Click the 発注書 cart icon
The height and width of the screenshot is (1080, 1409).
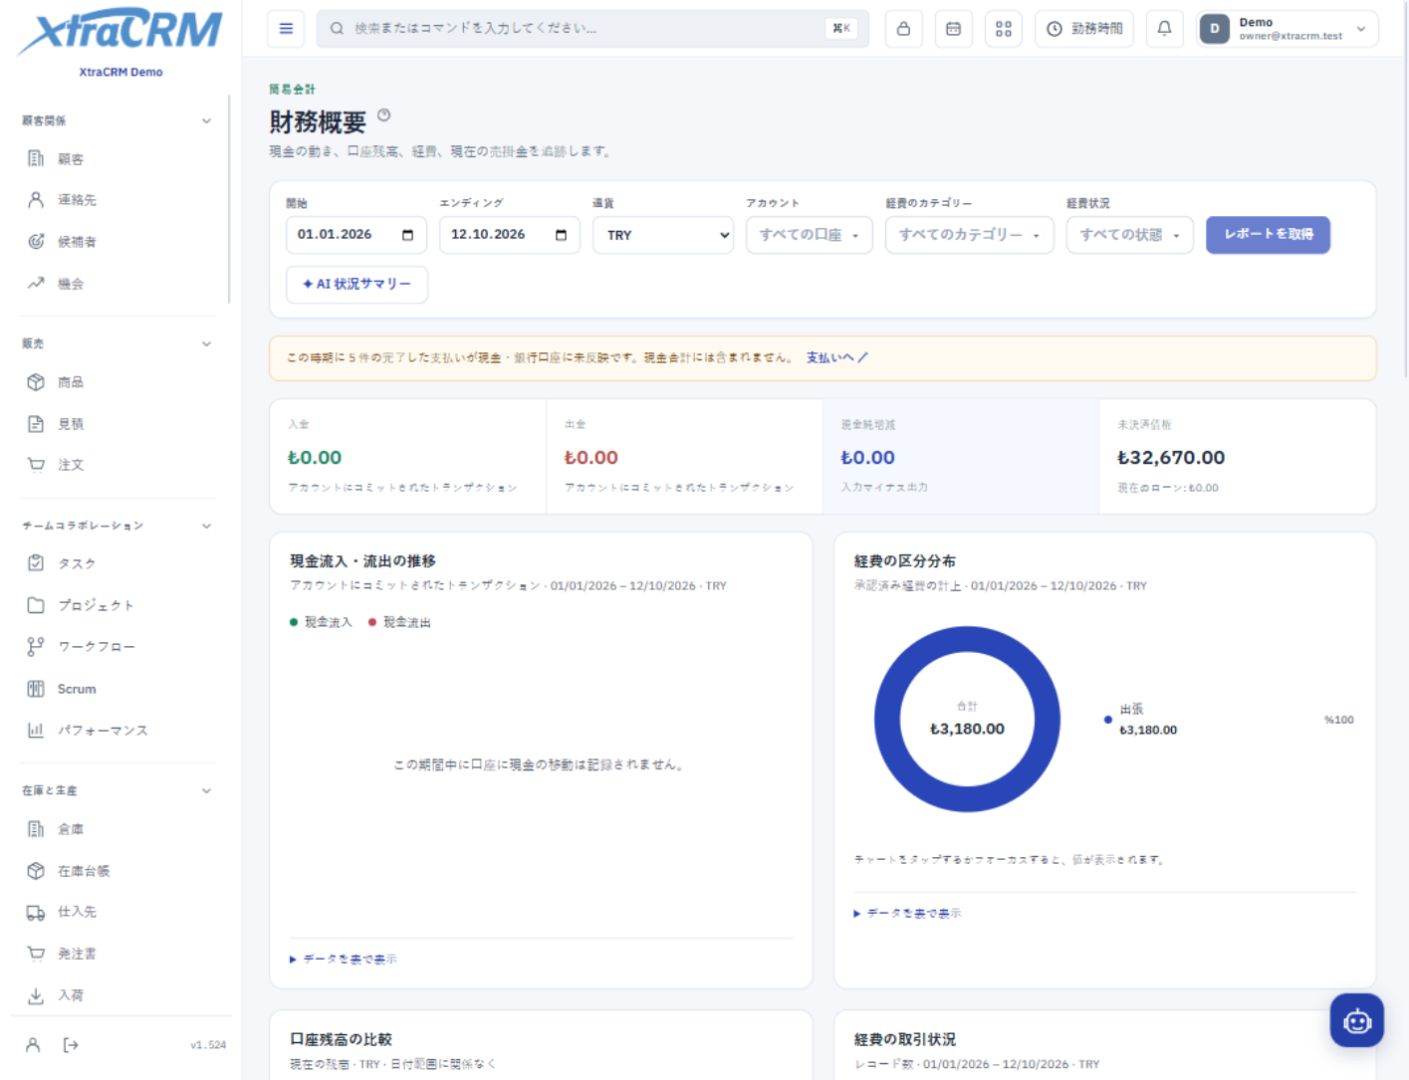36,954
